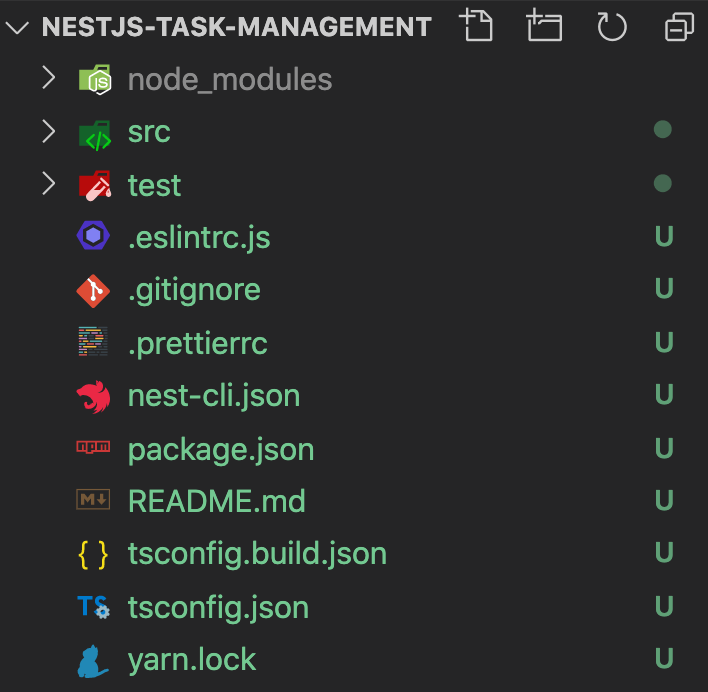Click the ESLint icon beside .eslintrc.js
This screenshot has height=692, width=708.
click(x=94, y=237)
